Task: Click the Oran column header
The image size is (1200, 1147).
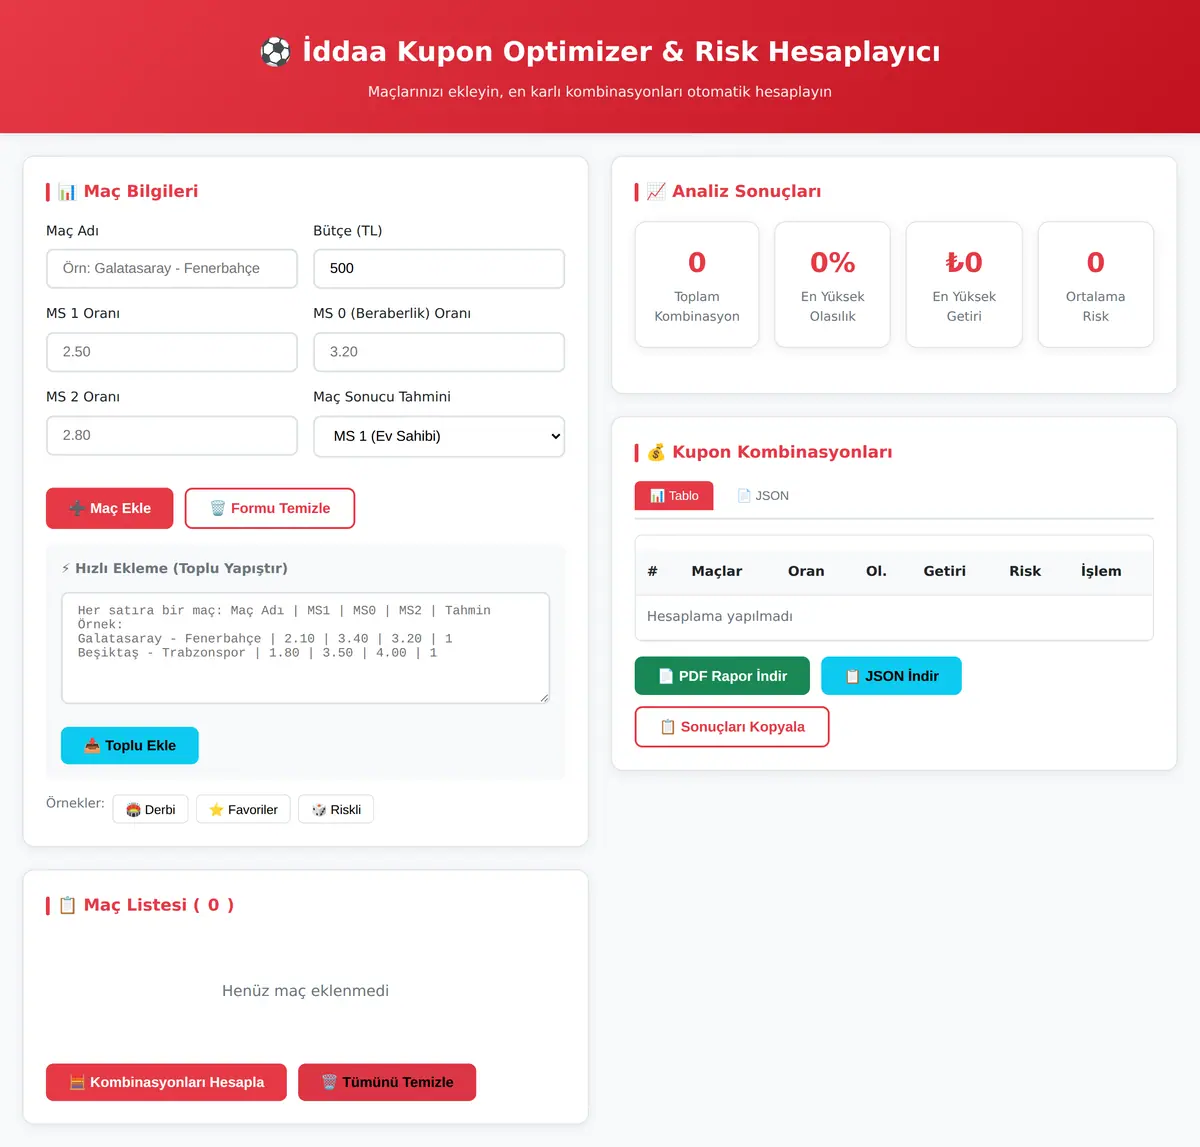Action: (806, 571)
